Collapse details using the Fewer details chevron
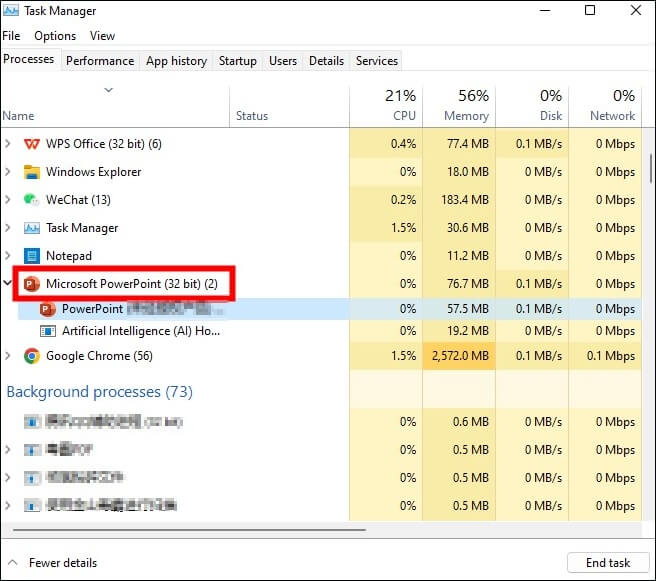The height and width of the screenshot is (581, 656). (x=13, y=563)
